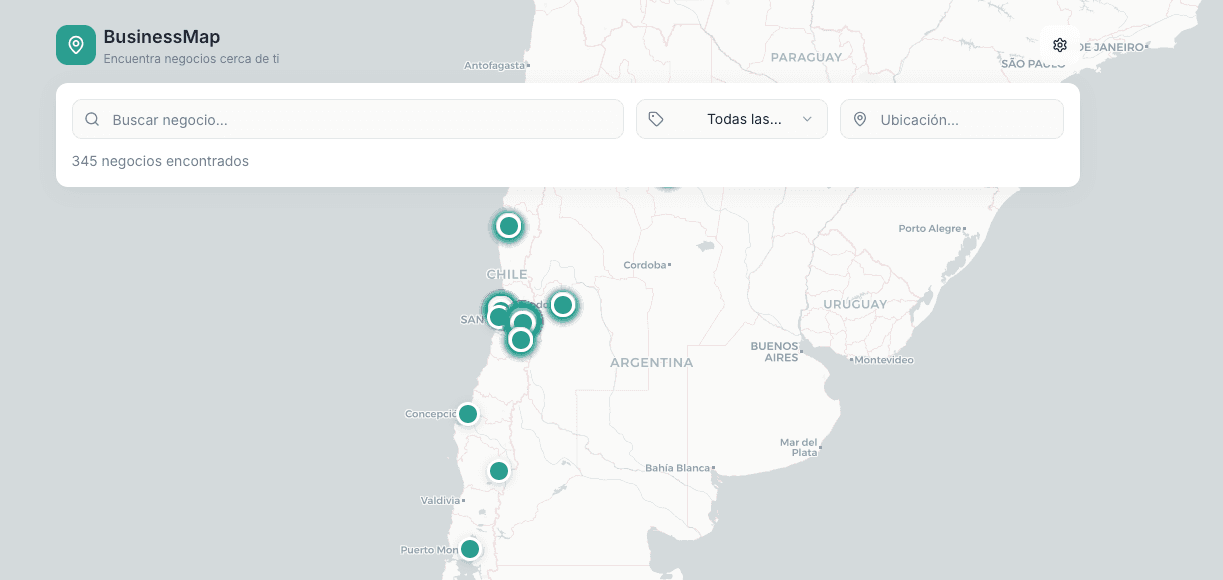This screenshot has height=580, width=1223.
Task: Select the business marker near Valdivia
Action: coord(498,470)
